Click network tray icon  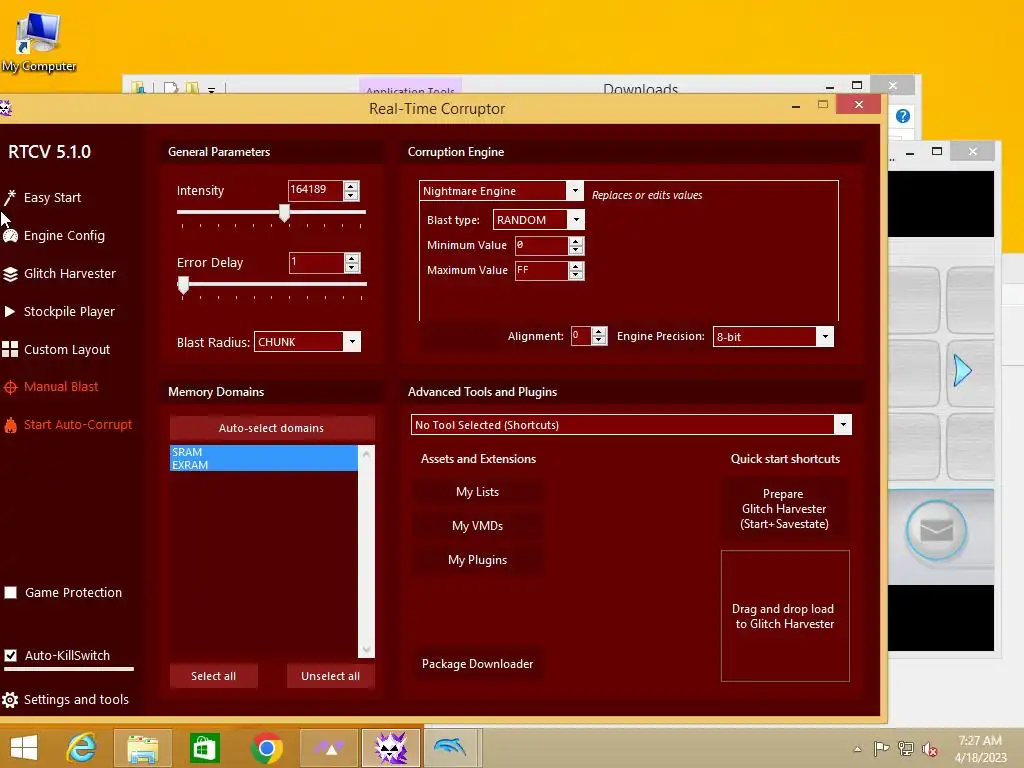(906, 748)
